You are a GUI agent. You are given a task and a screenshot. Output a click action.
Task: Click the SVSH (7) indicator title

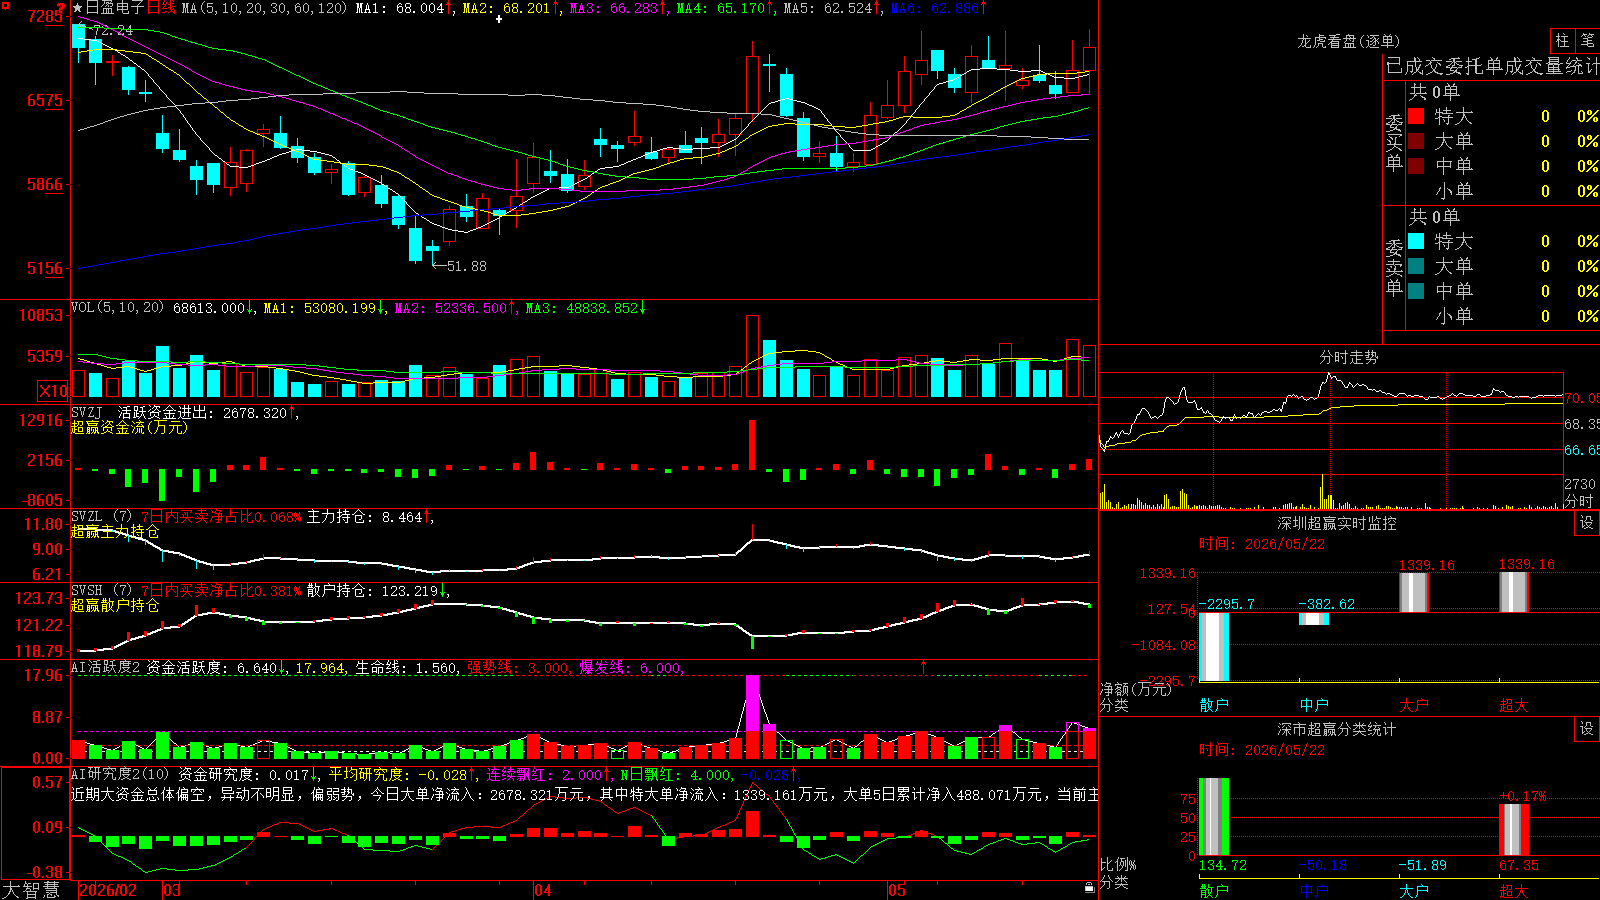pyautogui.click(x=101, y=591)
